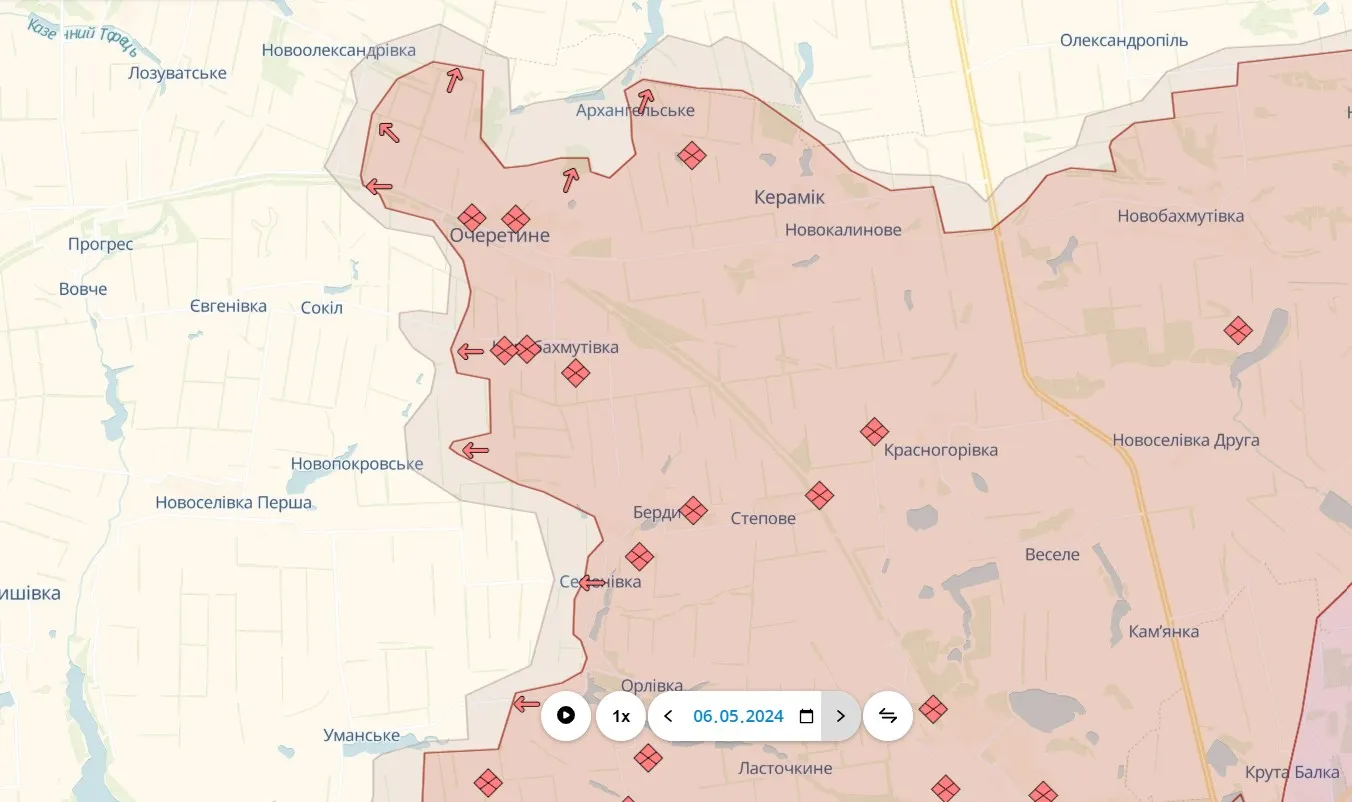
Task: Open the calendar date picker icon
Action: 807,716
